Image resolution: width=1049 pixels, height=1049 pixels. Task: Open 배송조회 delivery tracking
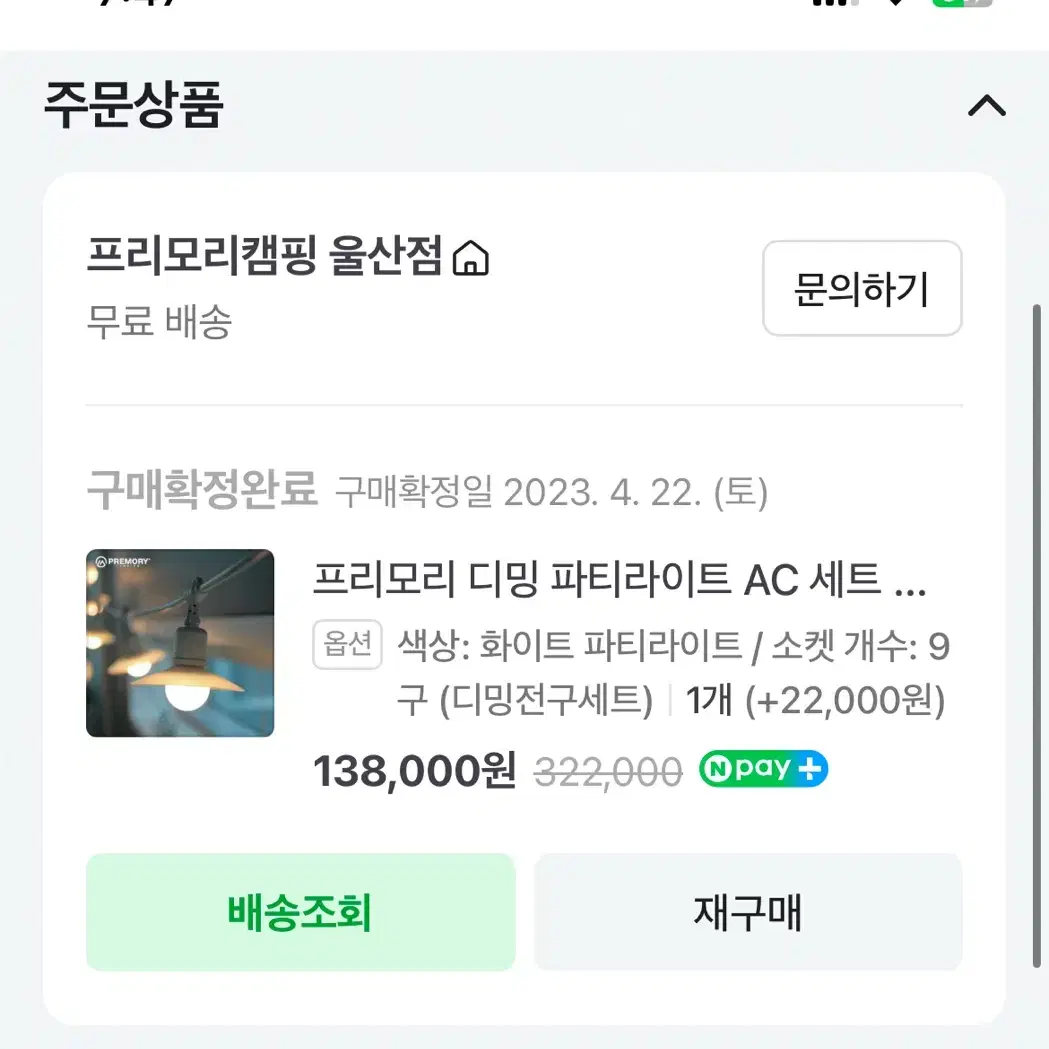click(x=300, y=911)
